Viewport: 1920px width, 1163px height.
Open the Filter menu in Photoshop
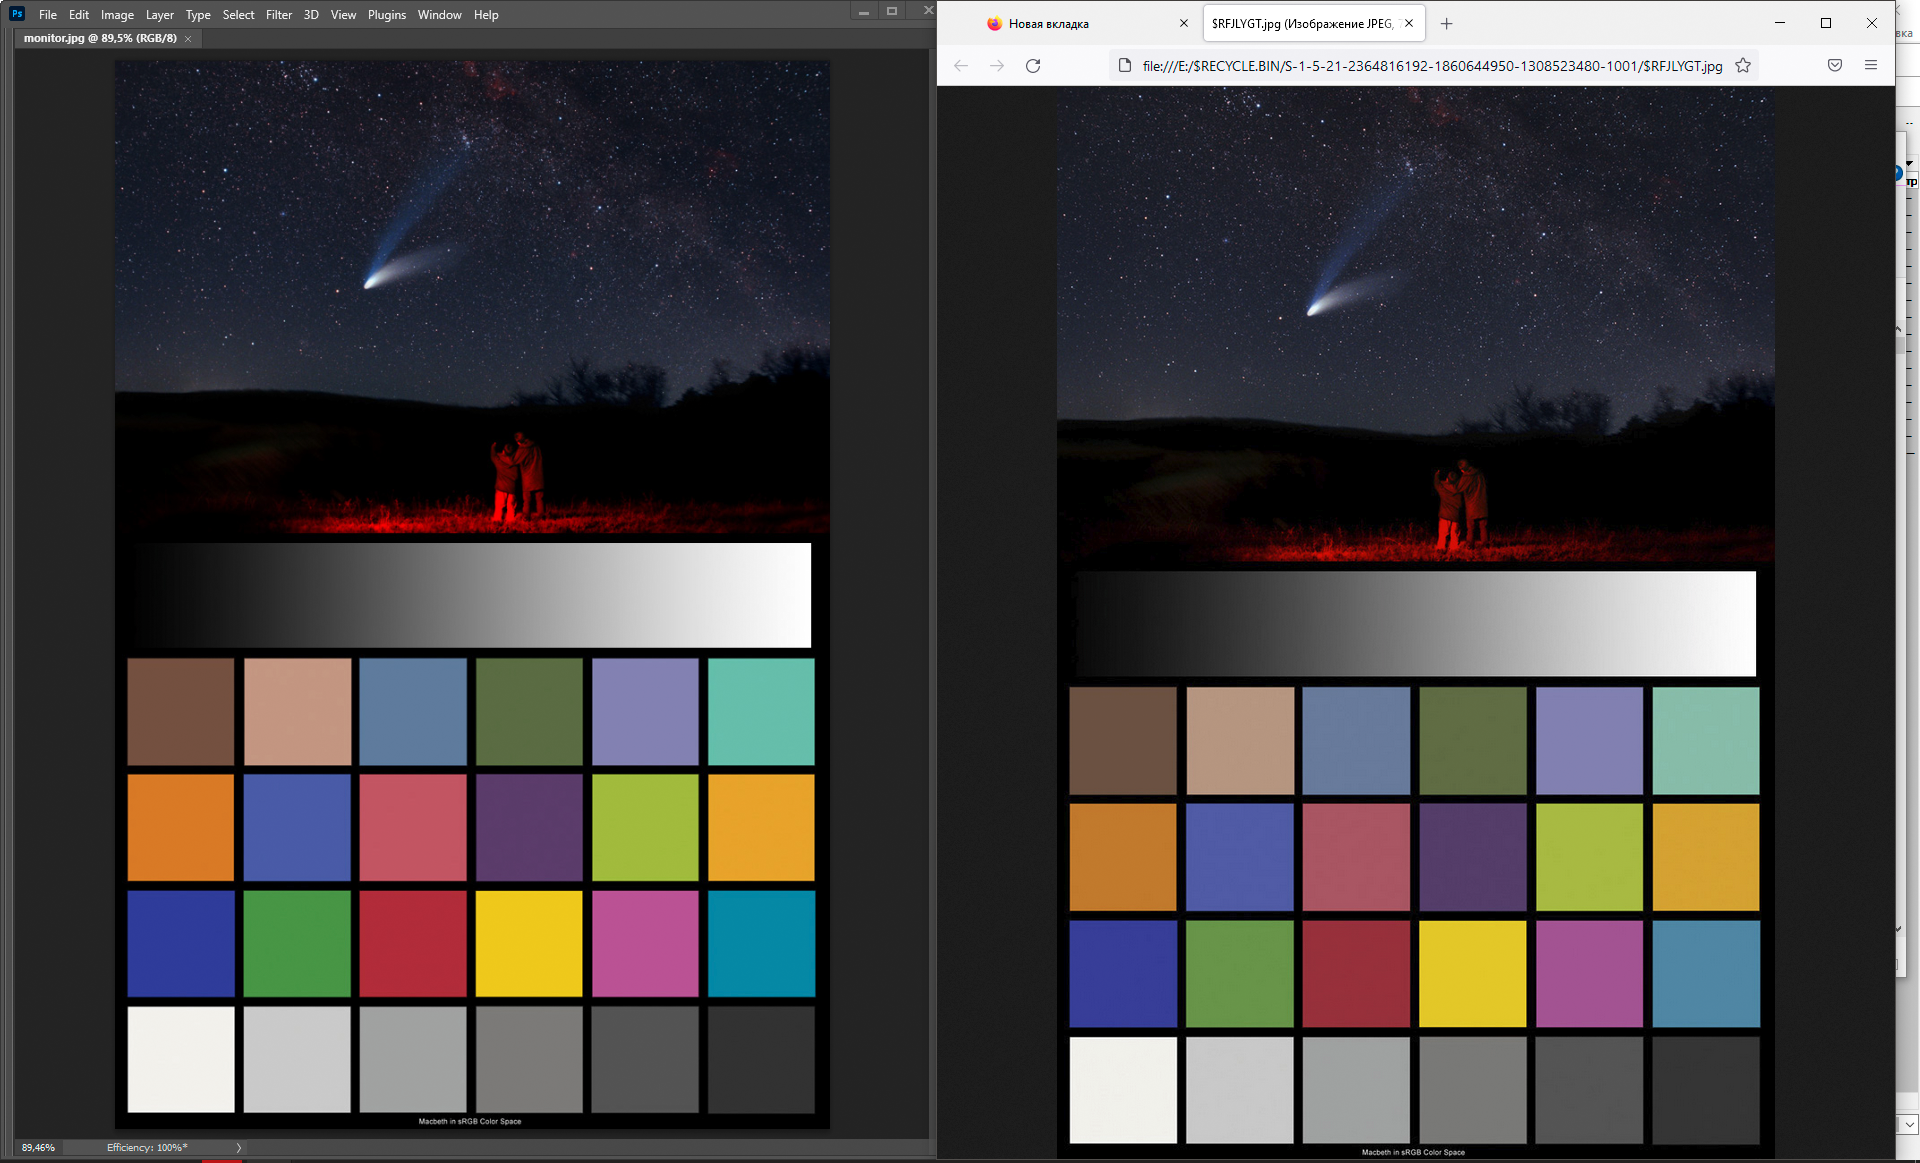pyautogui.click(x=279, y=14)
